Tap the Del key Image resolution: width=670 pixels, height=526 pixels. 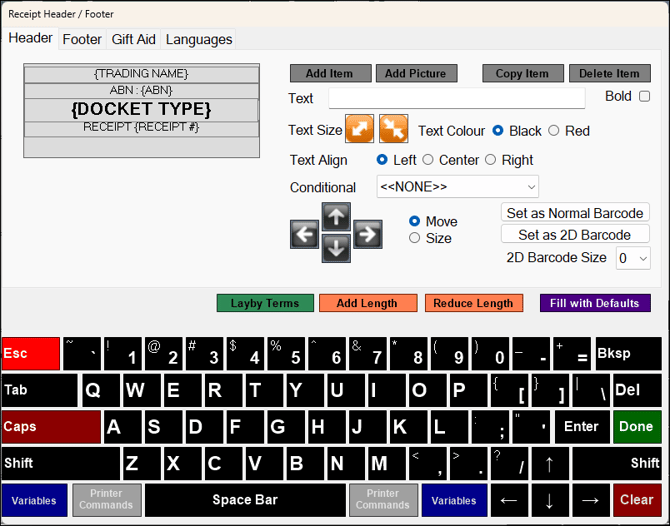(x=638, y=390)
